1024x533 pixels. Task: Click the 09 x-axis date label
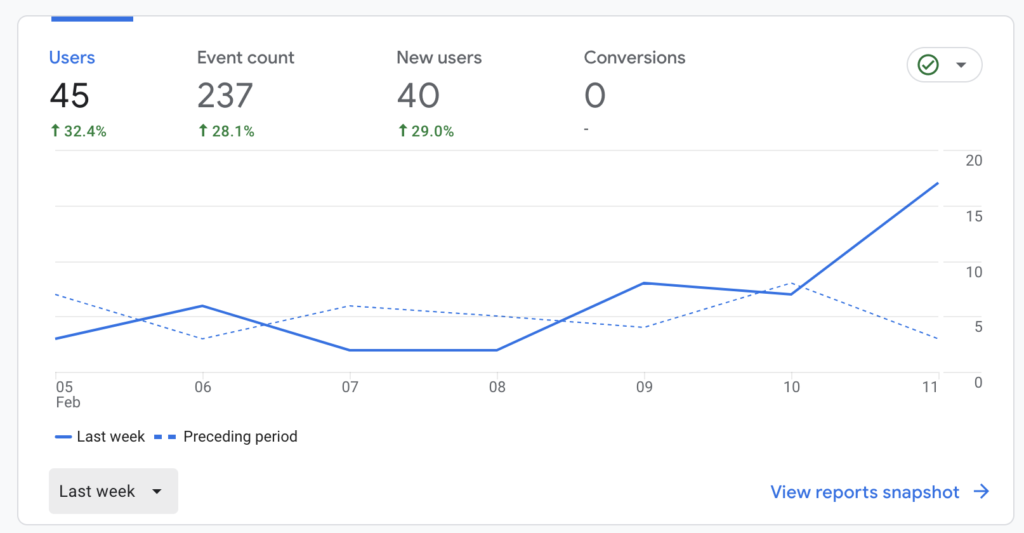[644, 387]
